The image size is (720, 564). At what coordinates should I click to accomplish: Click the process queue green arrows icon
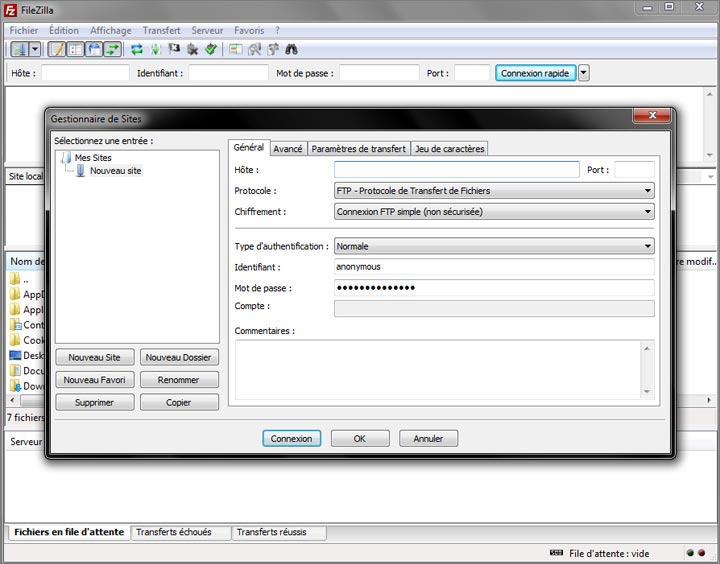pyautogui.click(x=156, y=49)
